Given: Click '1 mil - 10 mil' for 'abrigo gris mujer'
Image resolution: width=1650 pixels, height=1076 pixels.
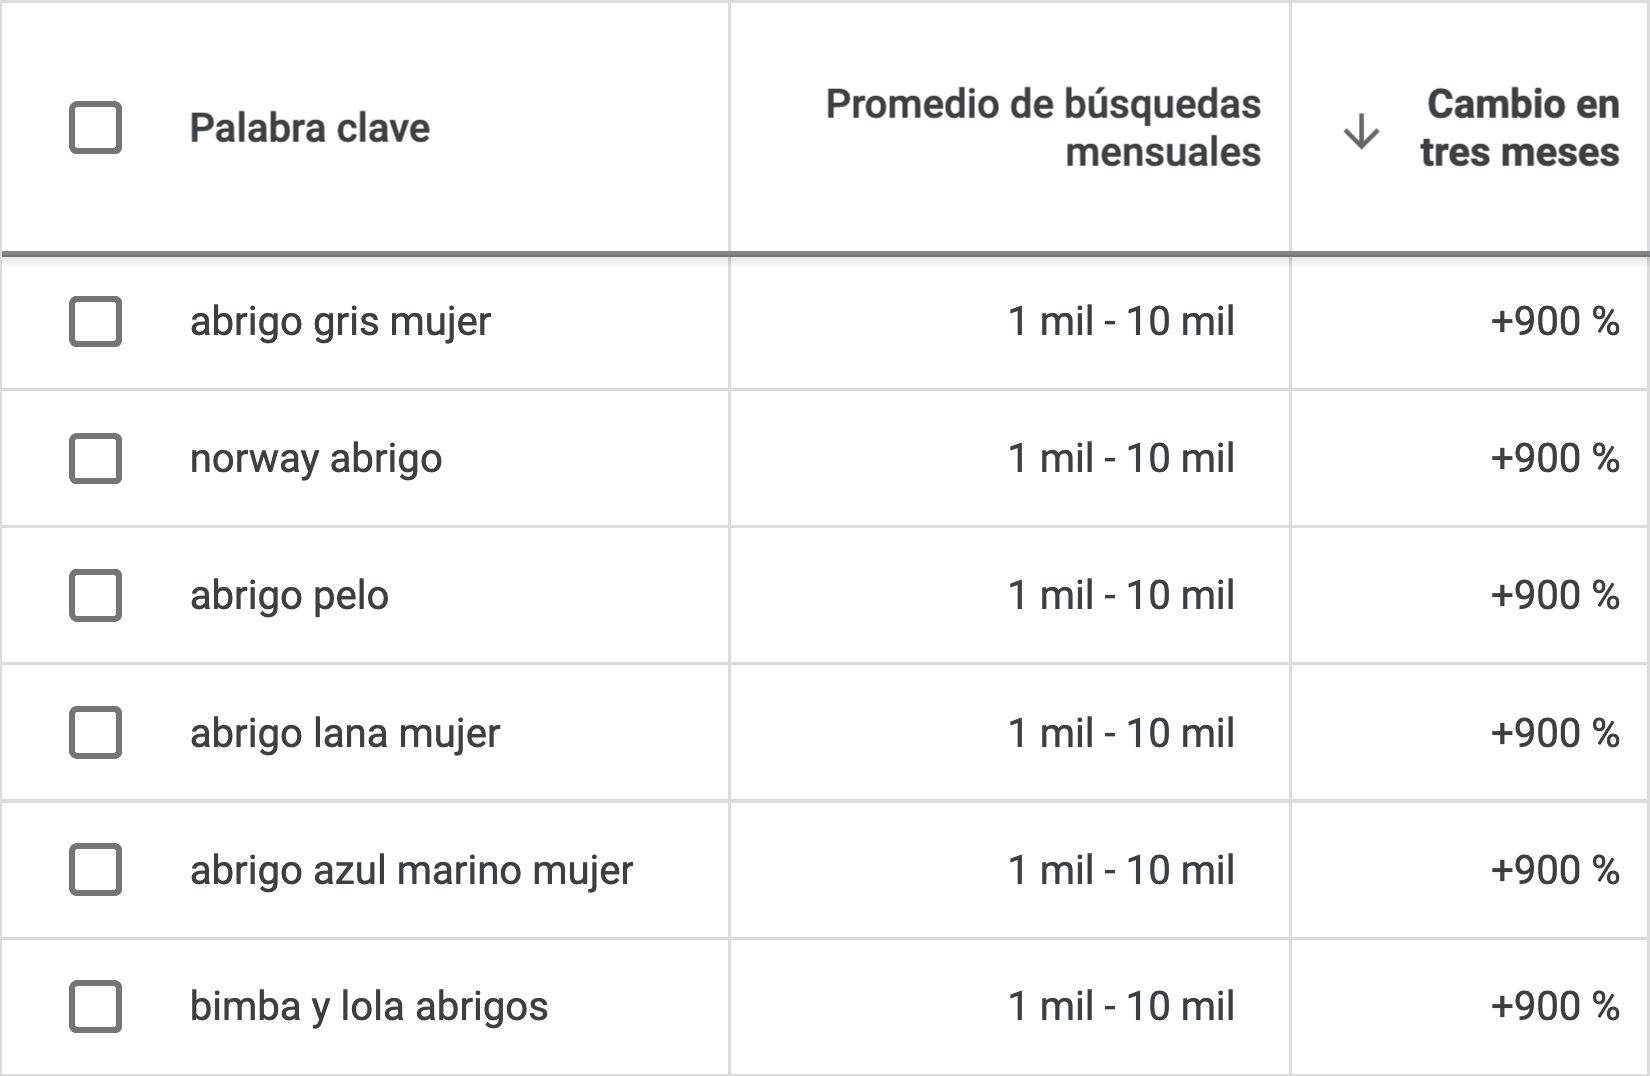Looking at the screenshot, I should 1122,322.
